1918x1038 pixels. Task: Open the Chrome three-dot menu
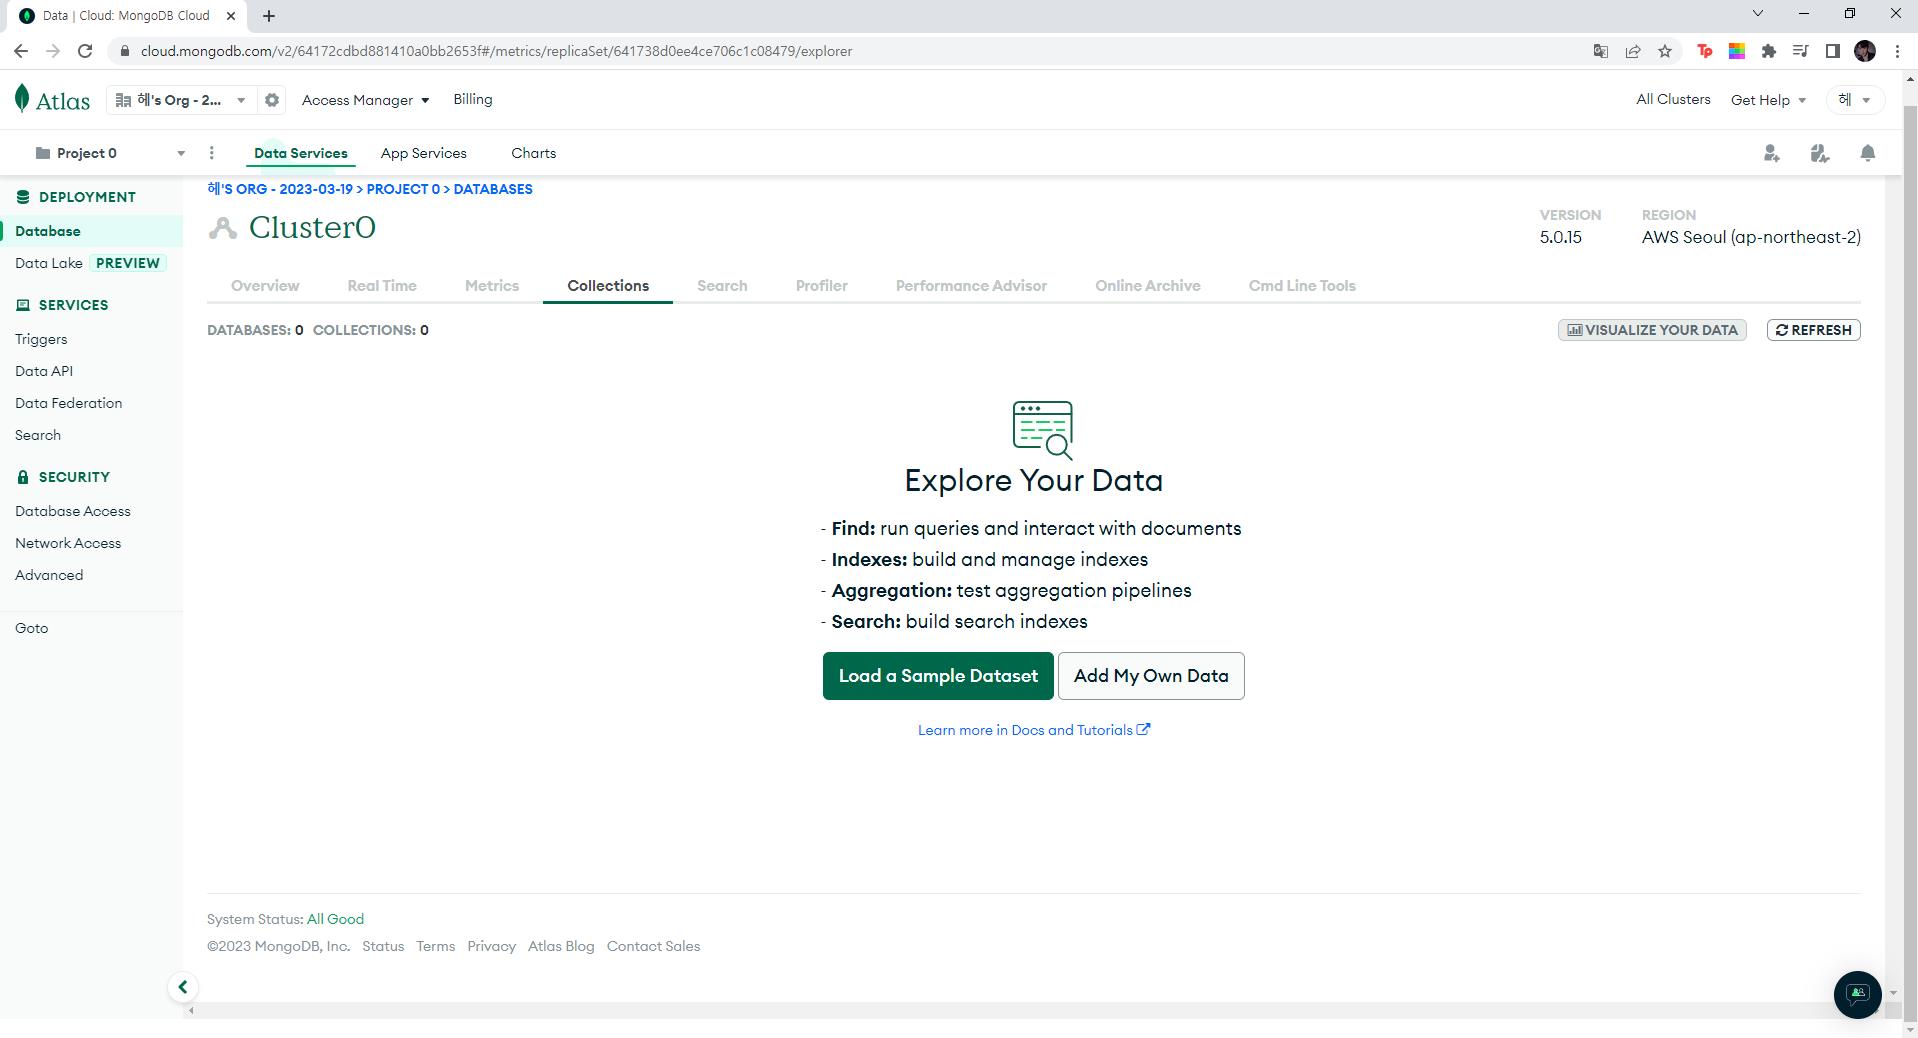(1897, 51)
